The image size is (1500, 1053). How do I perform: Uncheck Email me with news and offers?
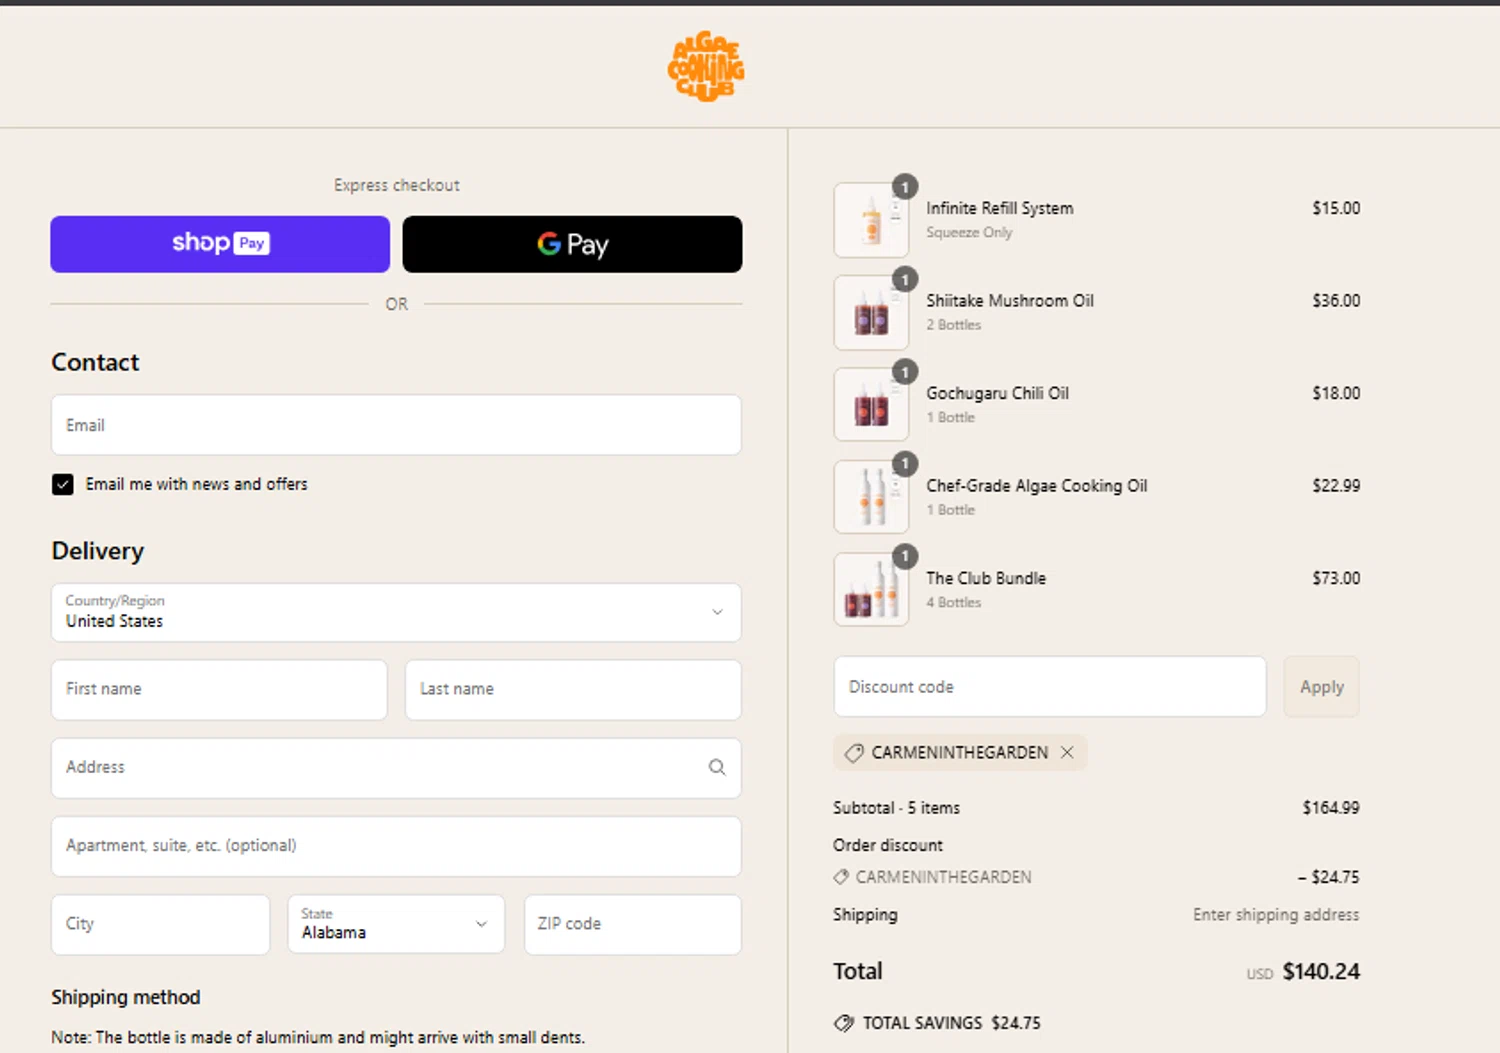point(63,485)
